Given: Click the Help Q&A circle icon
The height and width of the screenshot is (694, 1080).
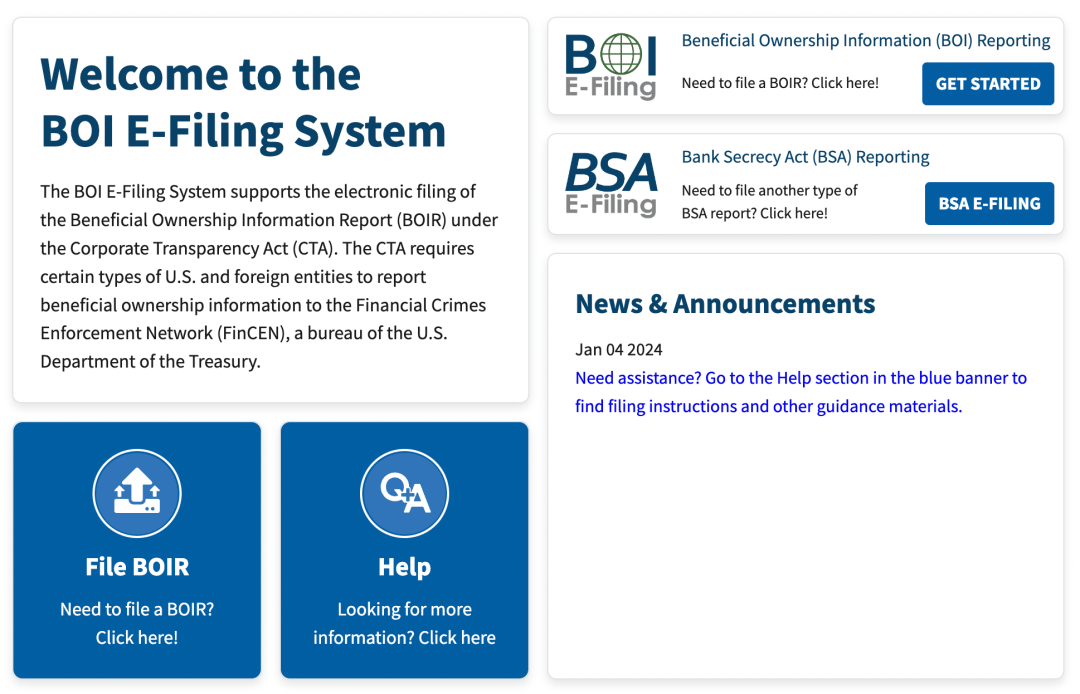Looking at the screenshot, I should [x=404, y=493].
